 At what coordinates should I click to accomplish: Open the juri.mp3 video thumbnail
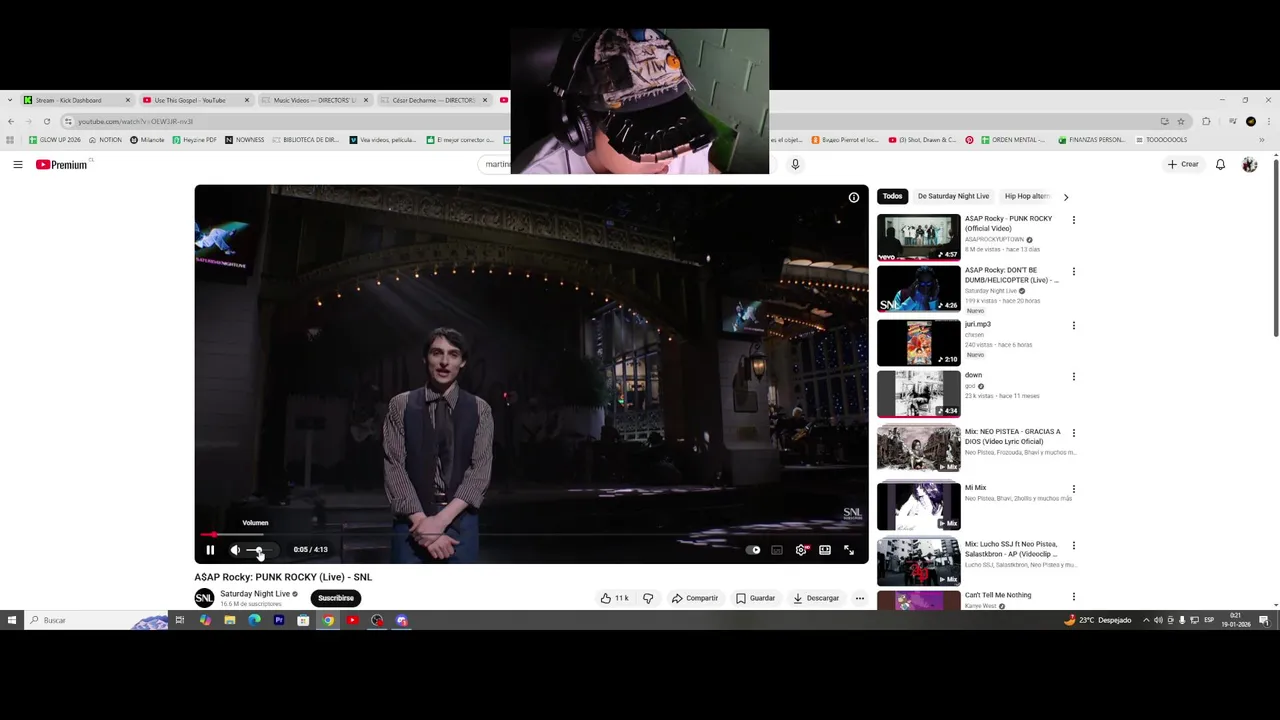[x=919, y=342]
